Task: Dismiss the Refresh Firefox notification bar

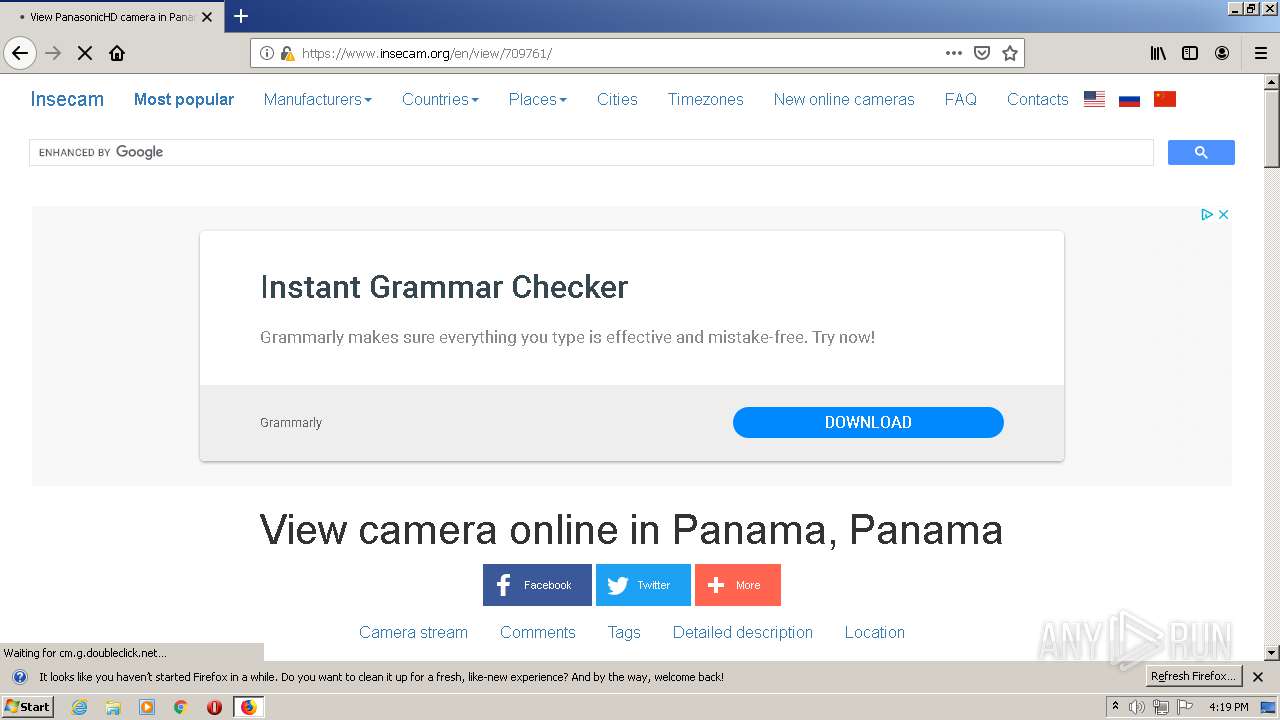Action: coord(1258,677)
